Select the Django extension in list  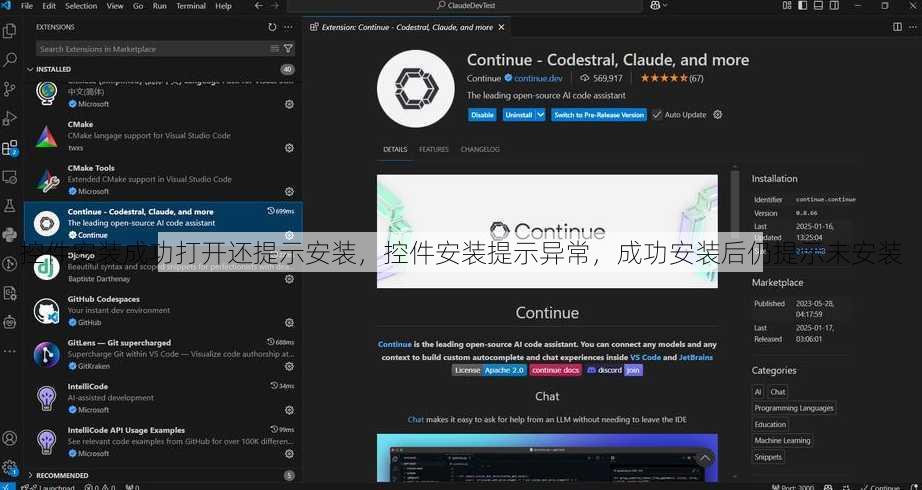pyautogui.click(x=163, y=266)
